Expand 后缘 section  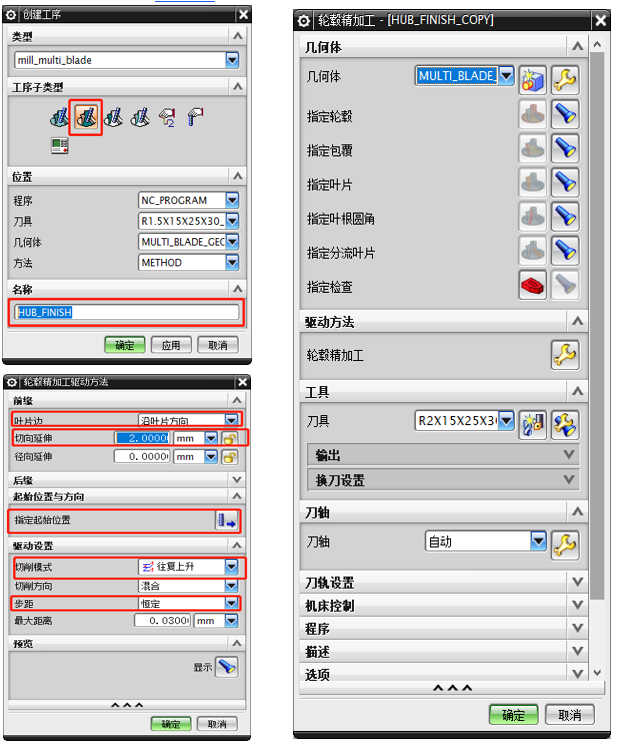(x=237, y=480)
